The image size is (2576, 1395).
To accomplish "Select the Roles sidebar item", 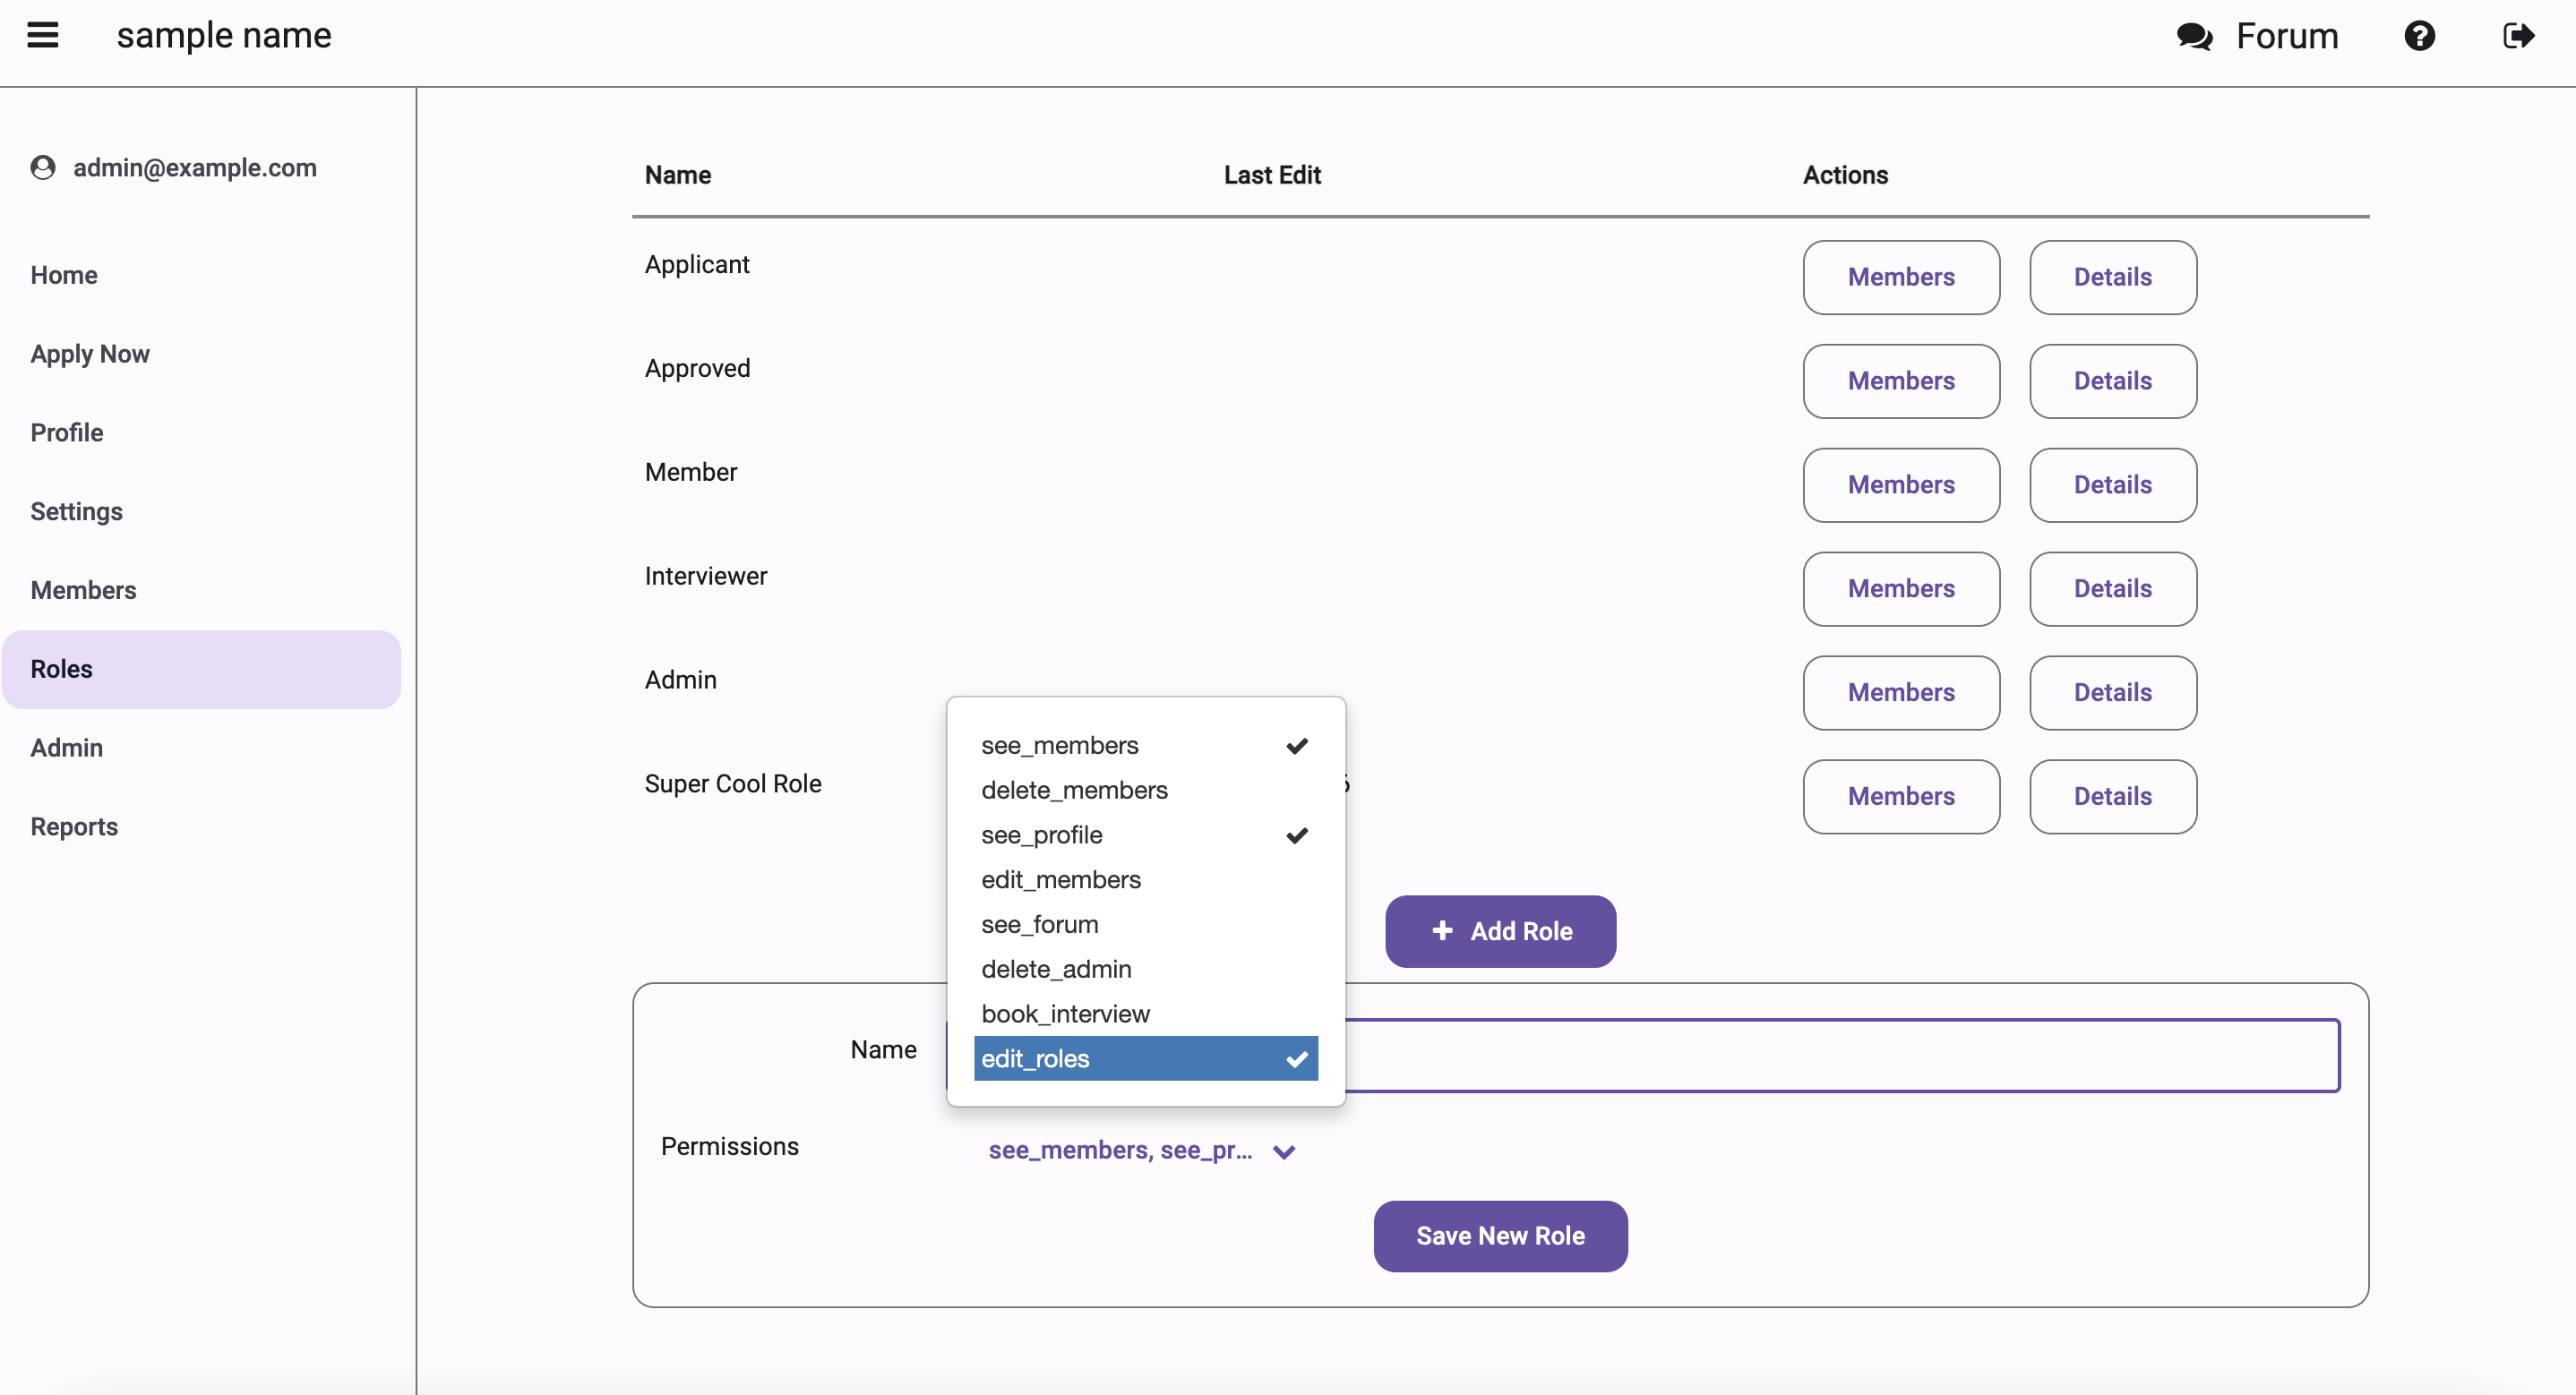I will coord(201,669).
